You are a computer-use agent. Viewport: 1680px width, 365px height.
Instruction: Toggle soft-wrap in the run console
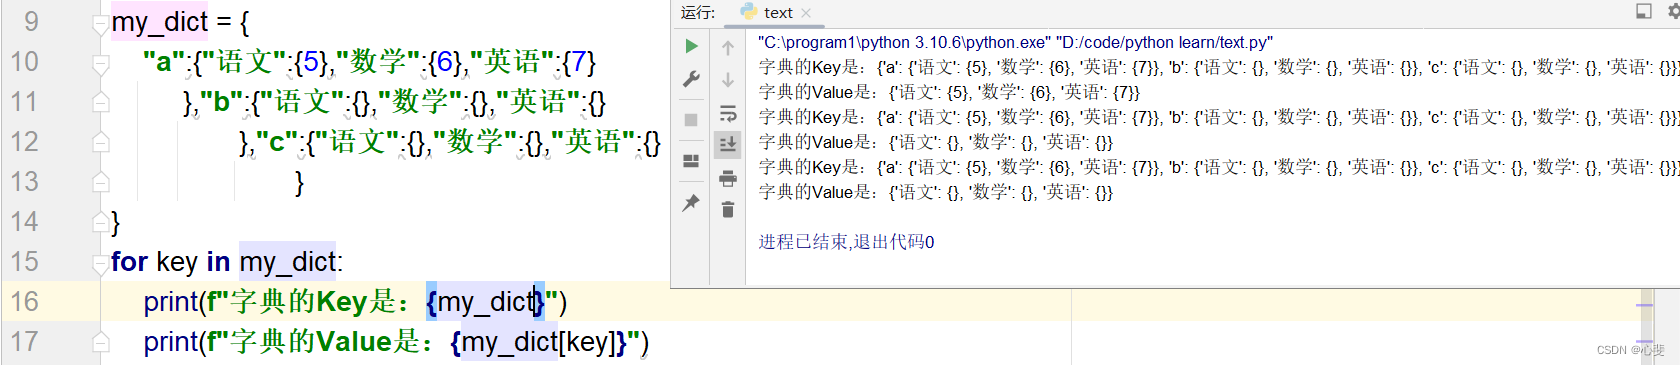[728, 113]
